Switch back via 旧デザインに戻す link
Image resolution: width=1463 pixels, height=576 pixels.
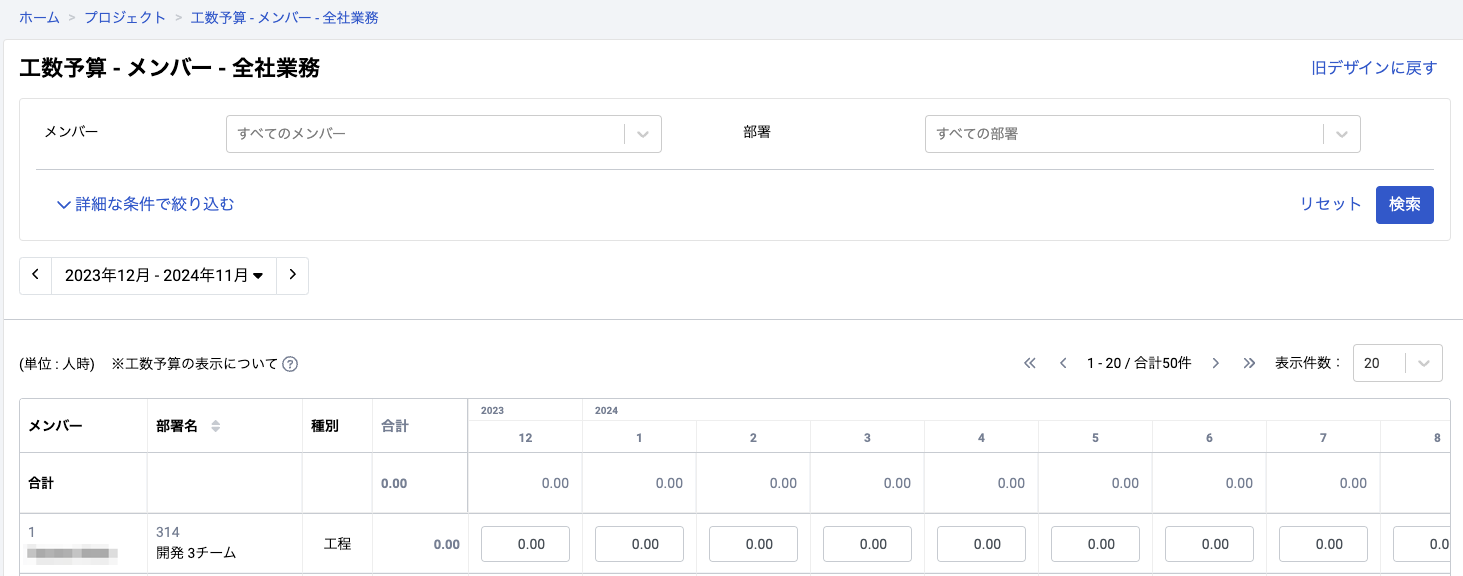click(x=1374, y=68)
